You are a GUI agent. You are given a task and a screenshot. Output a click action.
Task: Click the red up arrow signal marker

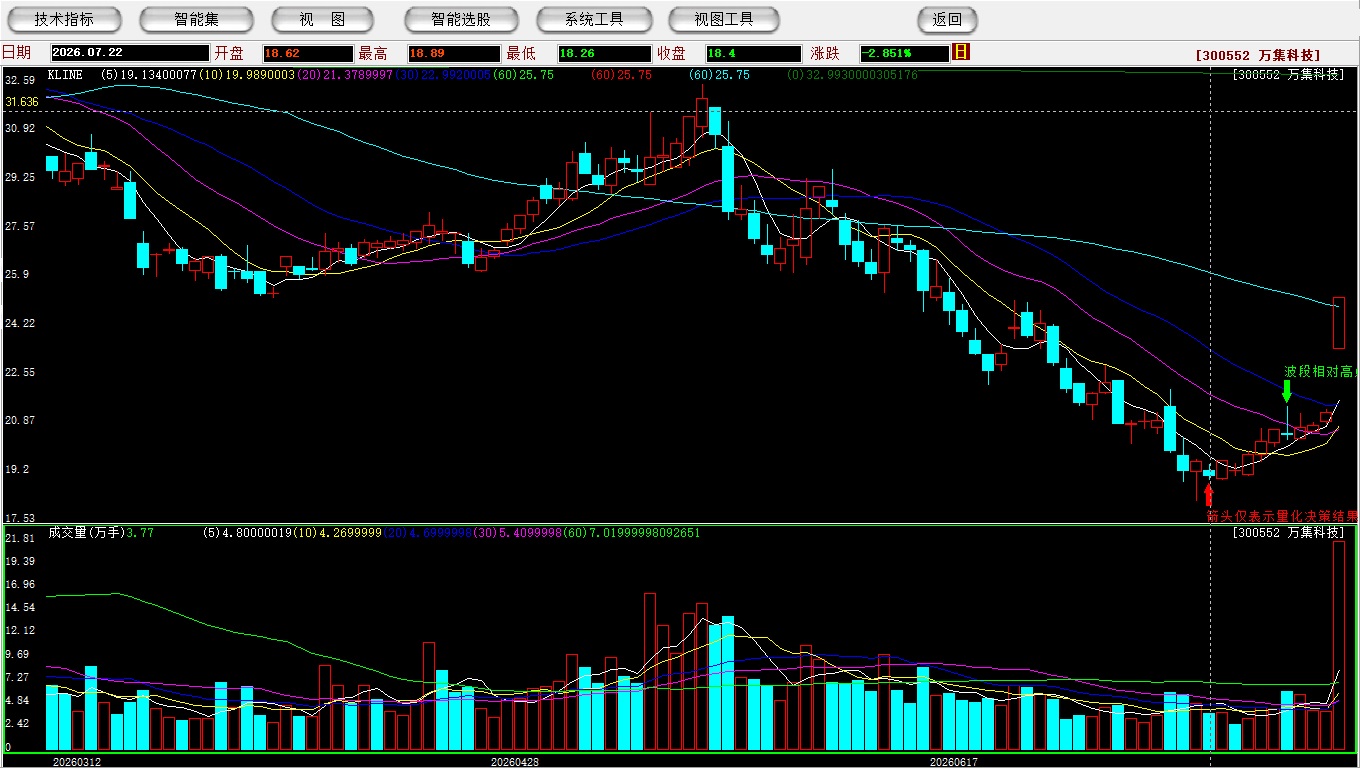pyautogui.click(x=1208, y=495)
